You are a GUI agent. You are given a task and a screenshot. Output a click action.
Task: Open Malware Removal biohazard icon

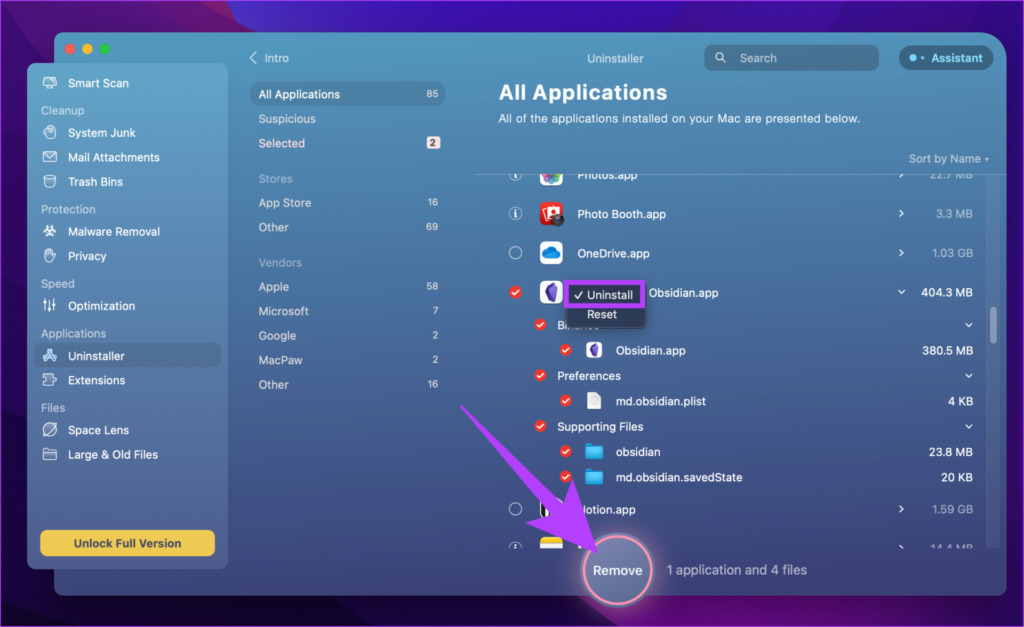50,231
